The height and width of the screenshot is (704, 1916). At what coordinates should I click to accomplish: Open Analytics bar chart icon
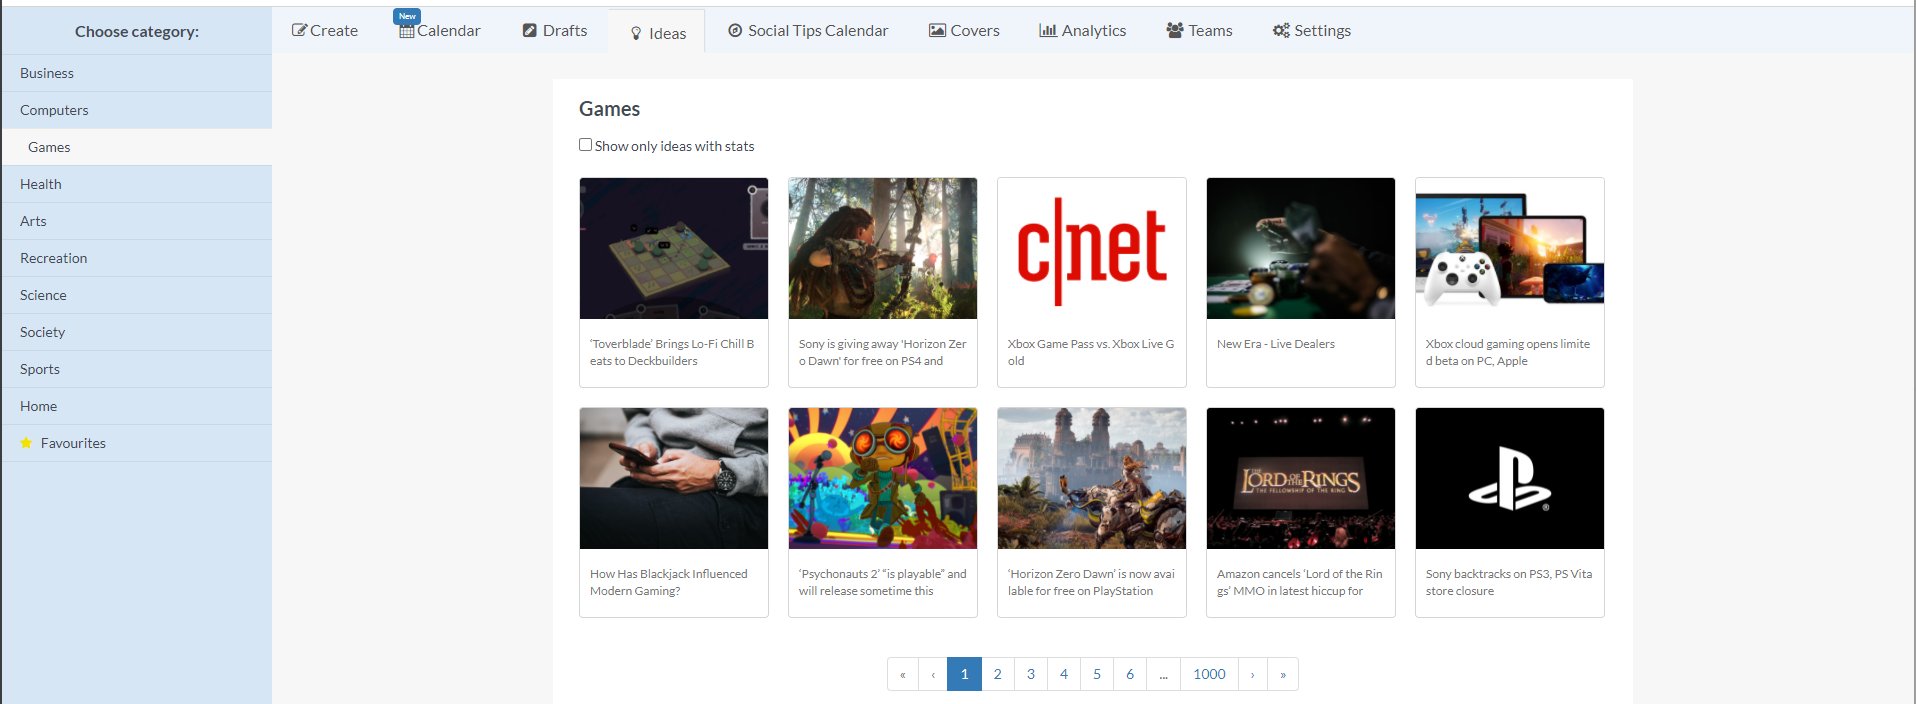(1048, 31)
